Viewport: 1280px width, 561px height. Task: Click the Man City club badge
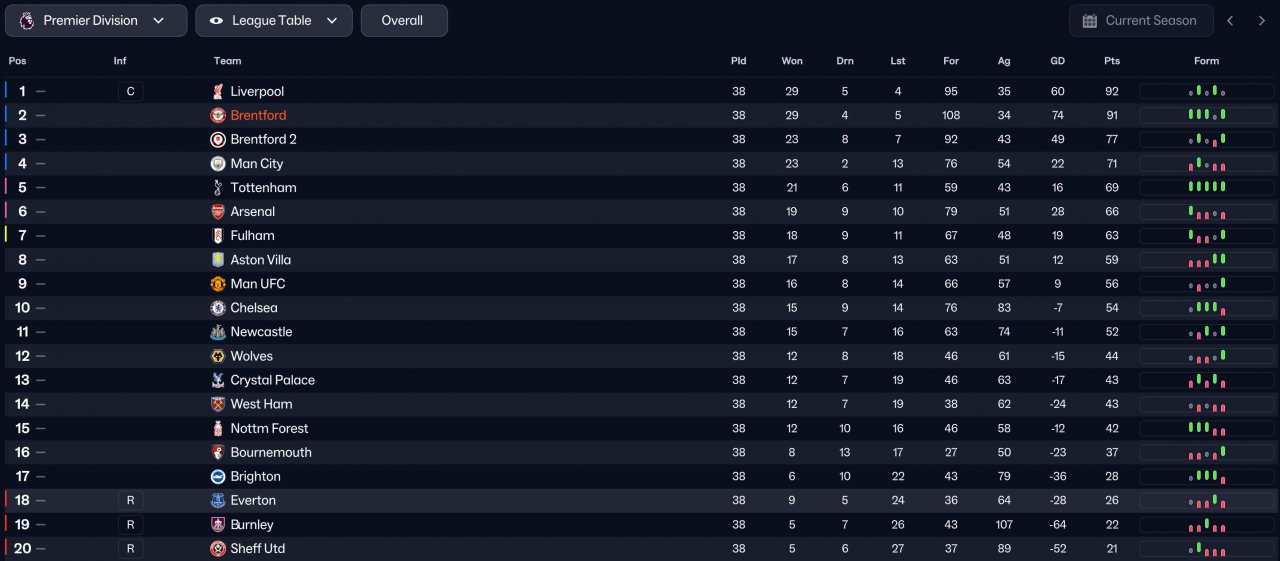[218, 163]
